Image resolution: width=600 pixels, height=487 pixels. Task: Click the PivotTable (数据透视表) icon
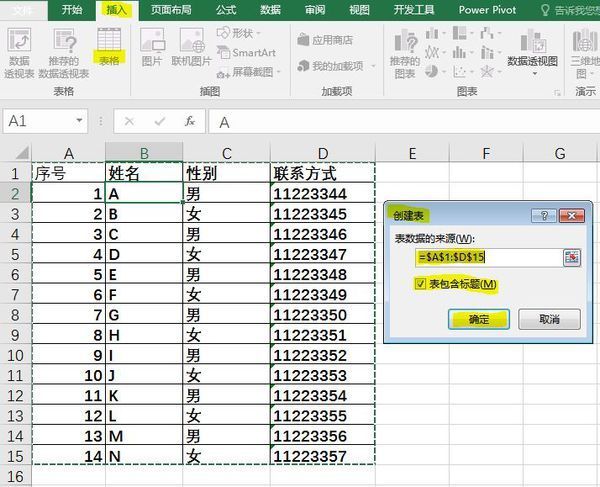coord(19,53)
